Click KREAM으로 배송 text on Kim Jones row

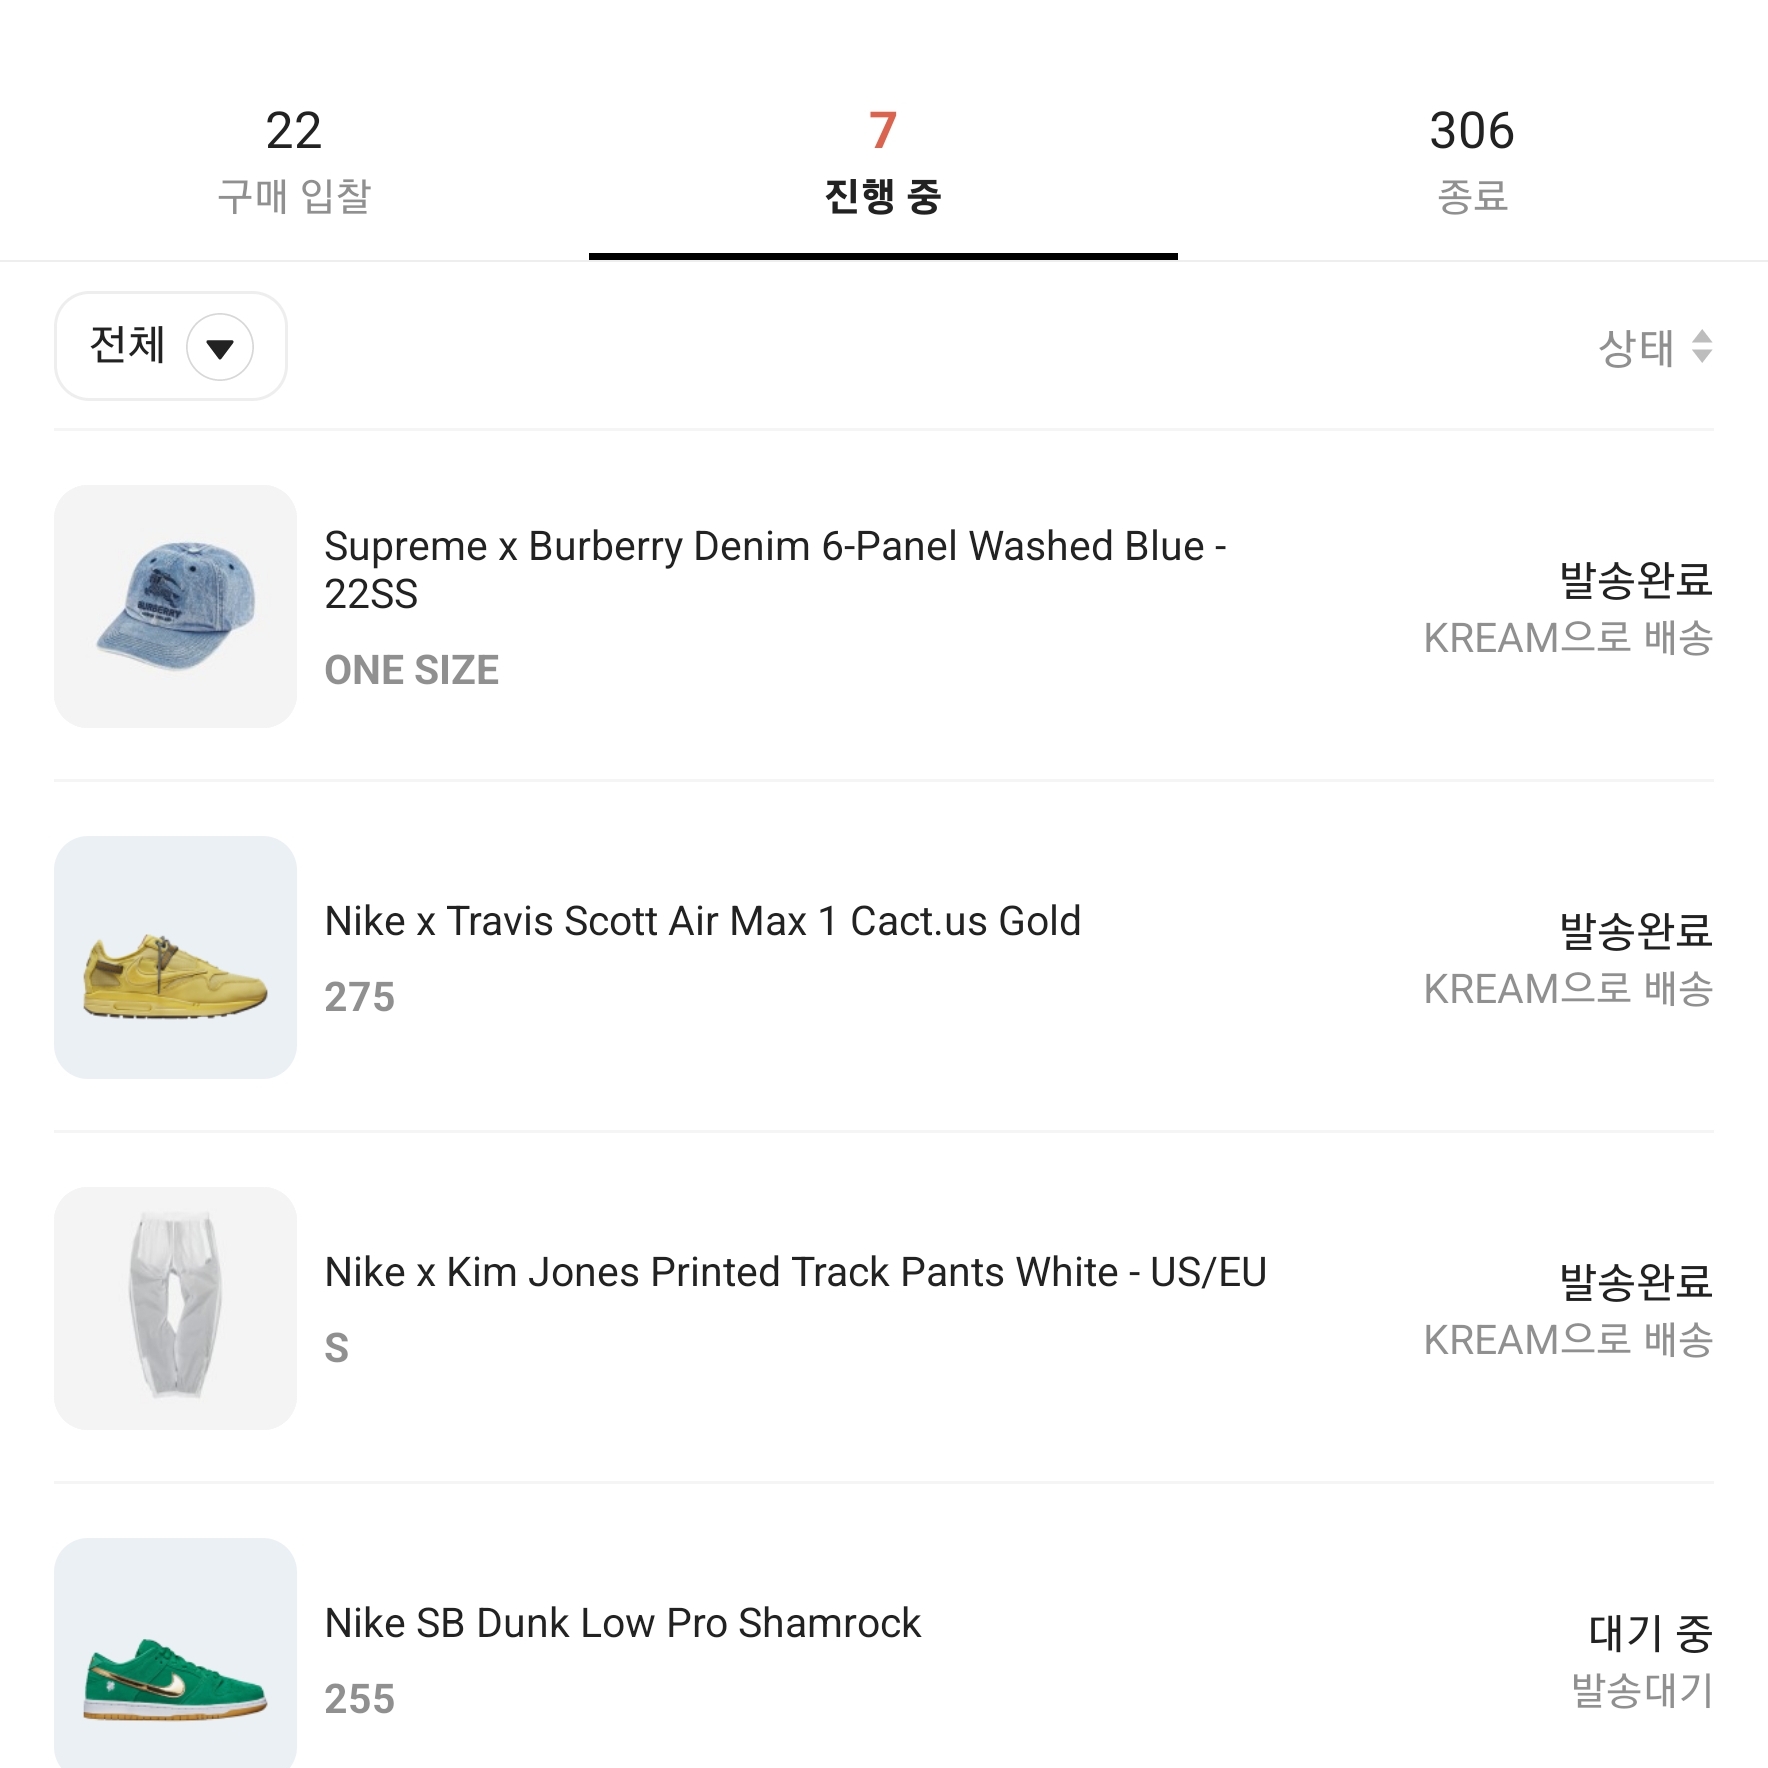tap(1567, 1340)
